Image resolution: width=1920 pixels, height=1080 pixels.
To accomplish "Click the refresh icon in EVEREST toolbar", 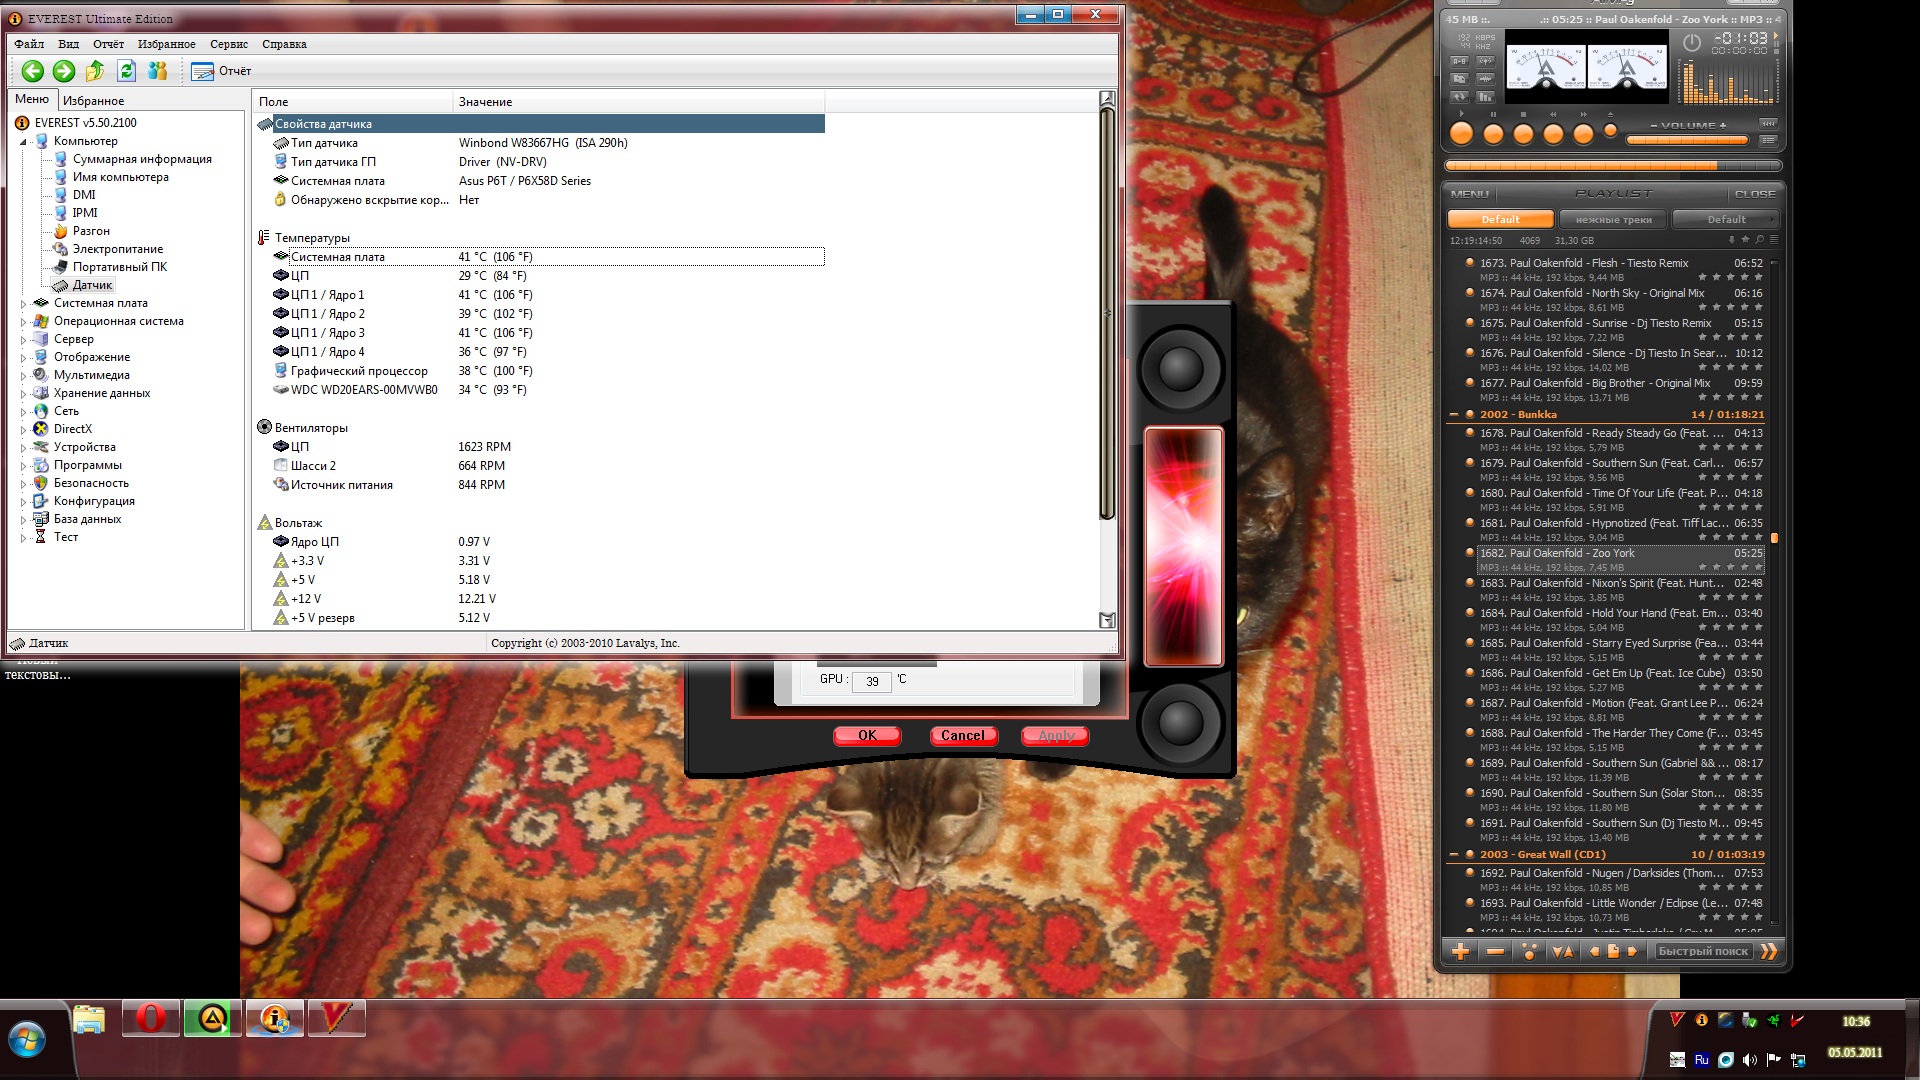I will pyautogui.click(x=126, y=71).
